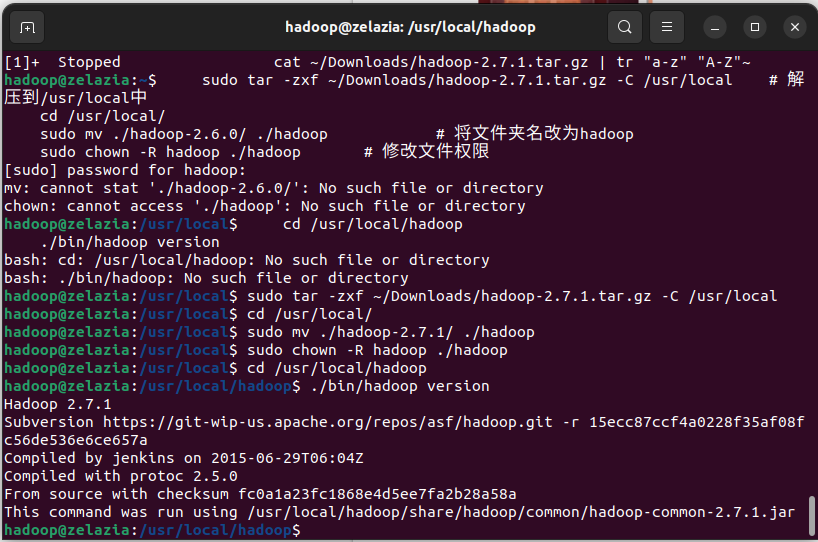Image resolution: width=818 pixels, height=542 pixels.
Task: Click 'Compiled by jenkins on 2015-06-29T06:04Z'
Action: tap(184, 458)
